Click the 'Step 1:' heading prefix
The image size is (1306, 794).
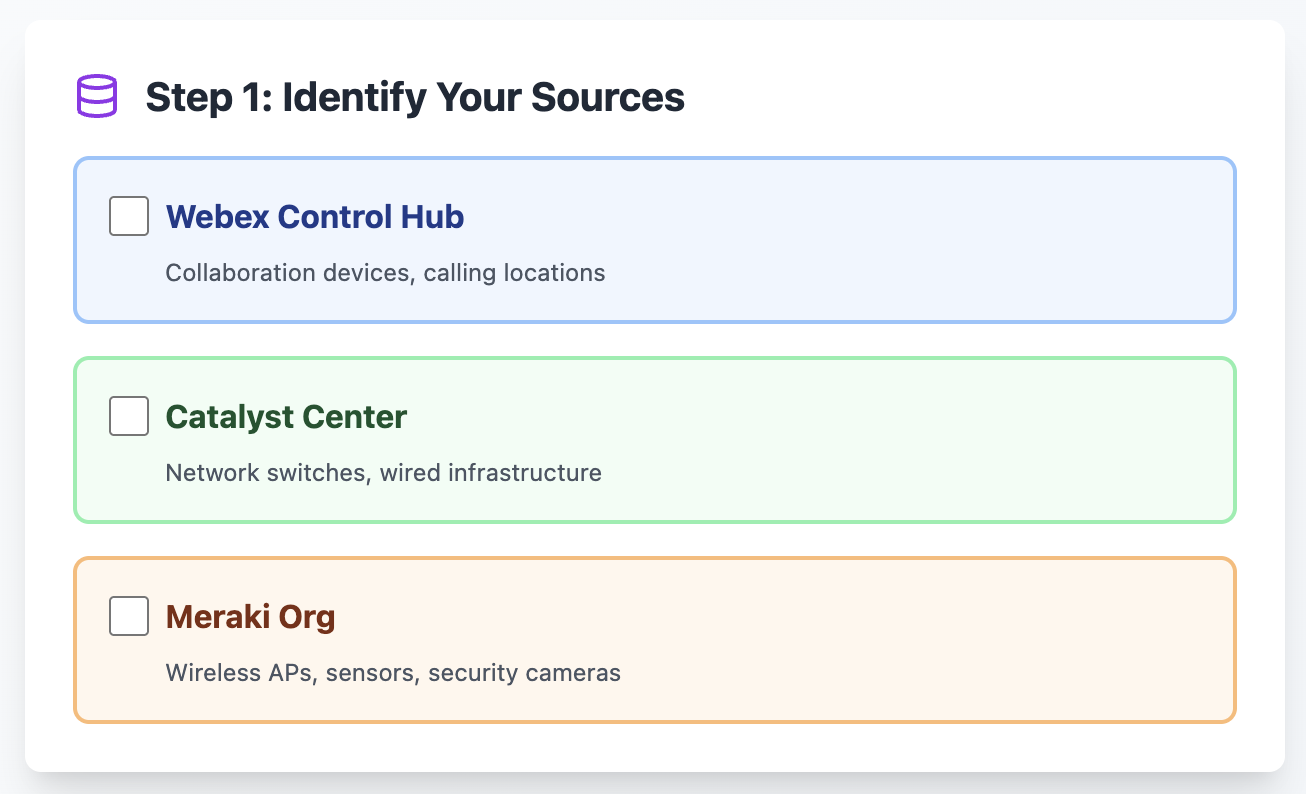(x=208, y=98)
